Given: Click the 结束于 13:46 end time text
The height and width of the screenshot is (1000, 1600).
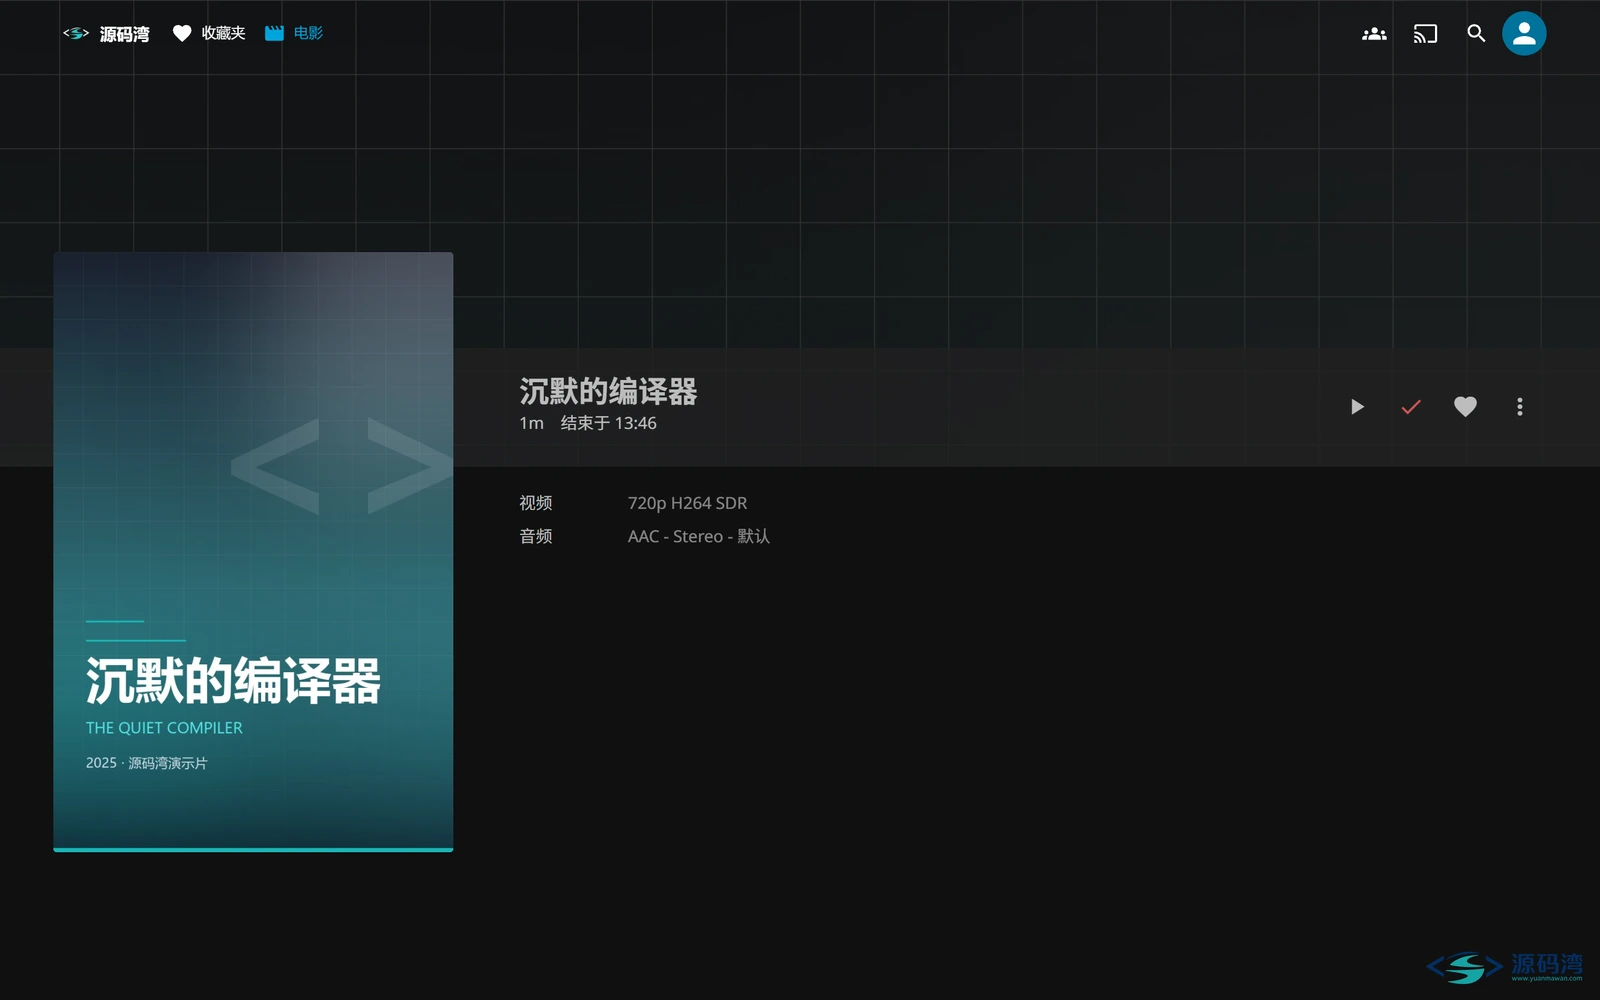Looking at the screenshot, I should 608,423.
